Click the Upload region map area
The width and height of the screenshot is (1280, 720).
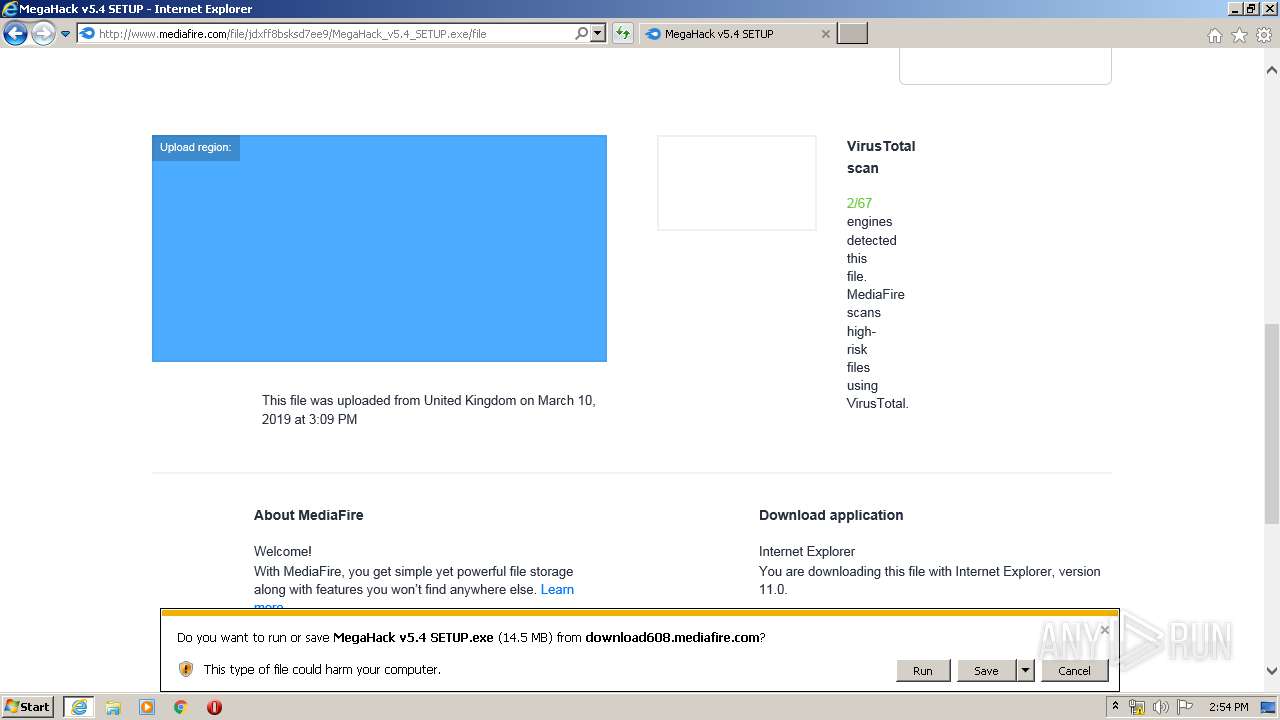pos(379,248)
